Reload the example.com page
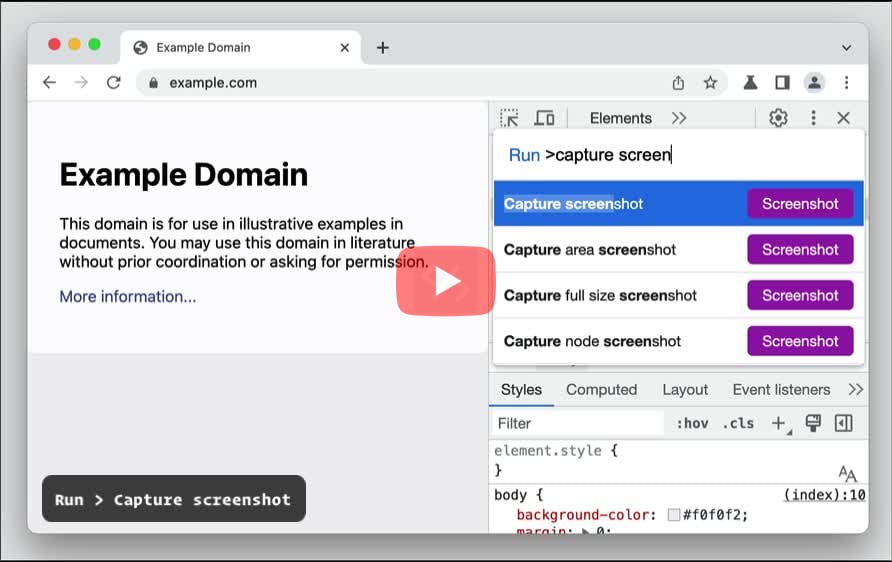This screenshot has height=562, width=892. 114,82
